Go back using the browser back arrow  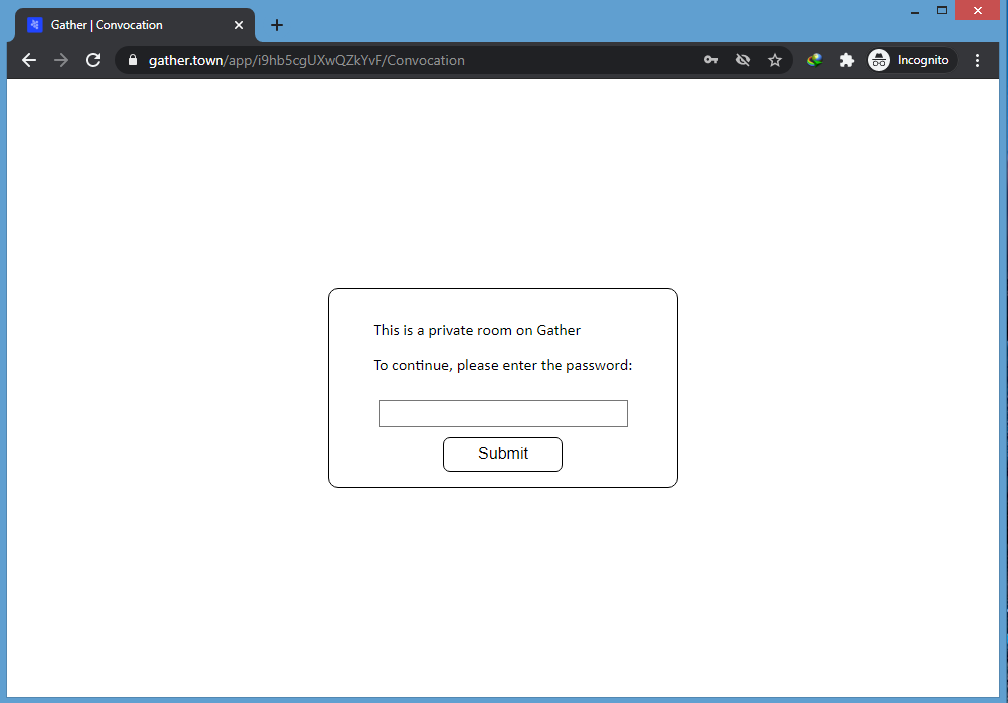(x=29, y=60)
